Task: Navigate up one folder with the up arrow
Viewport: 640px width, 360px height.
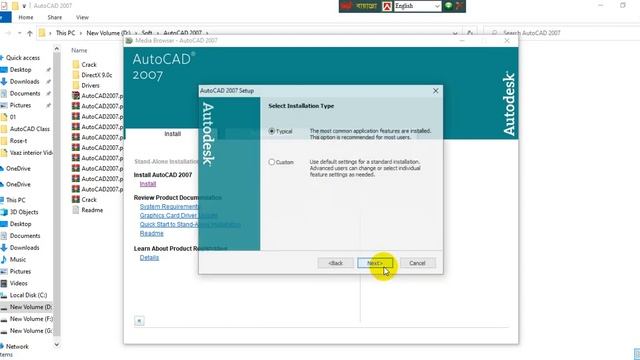Action: pyautogui.click(x=29, y=33)
